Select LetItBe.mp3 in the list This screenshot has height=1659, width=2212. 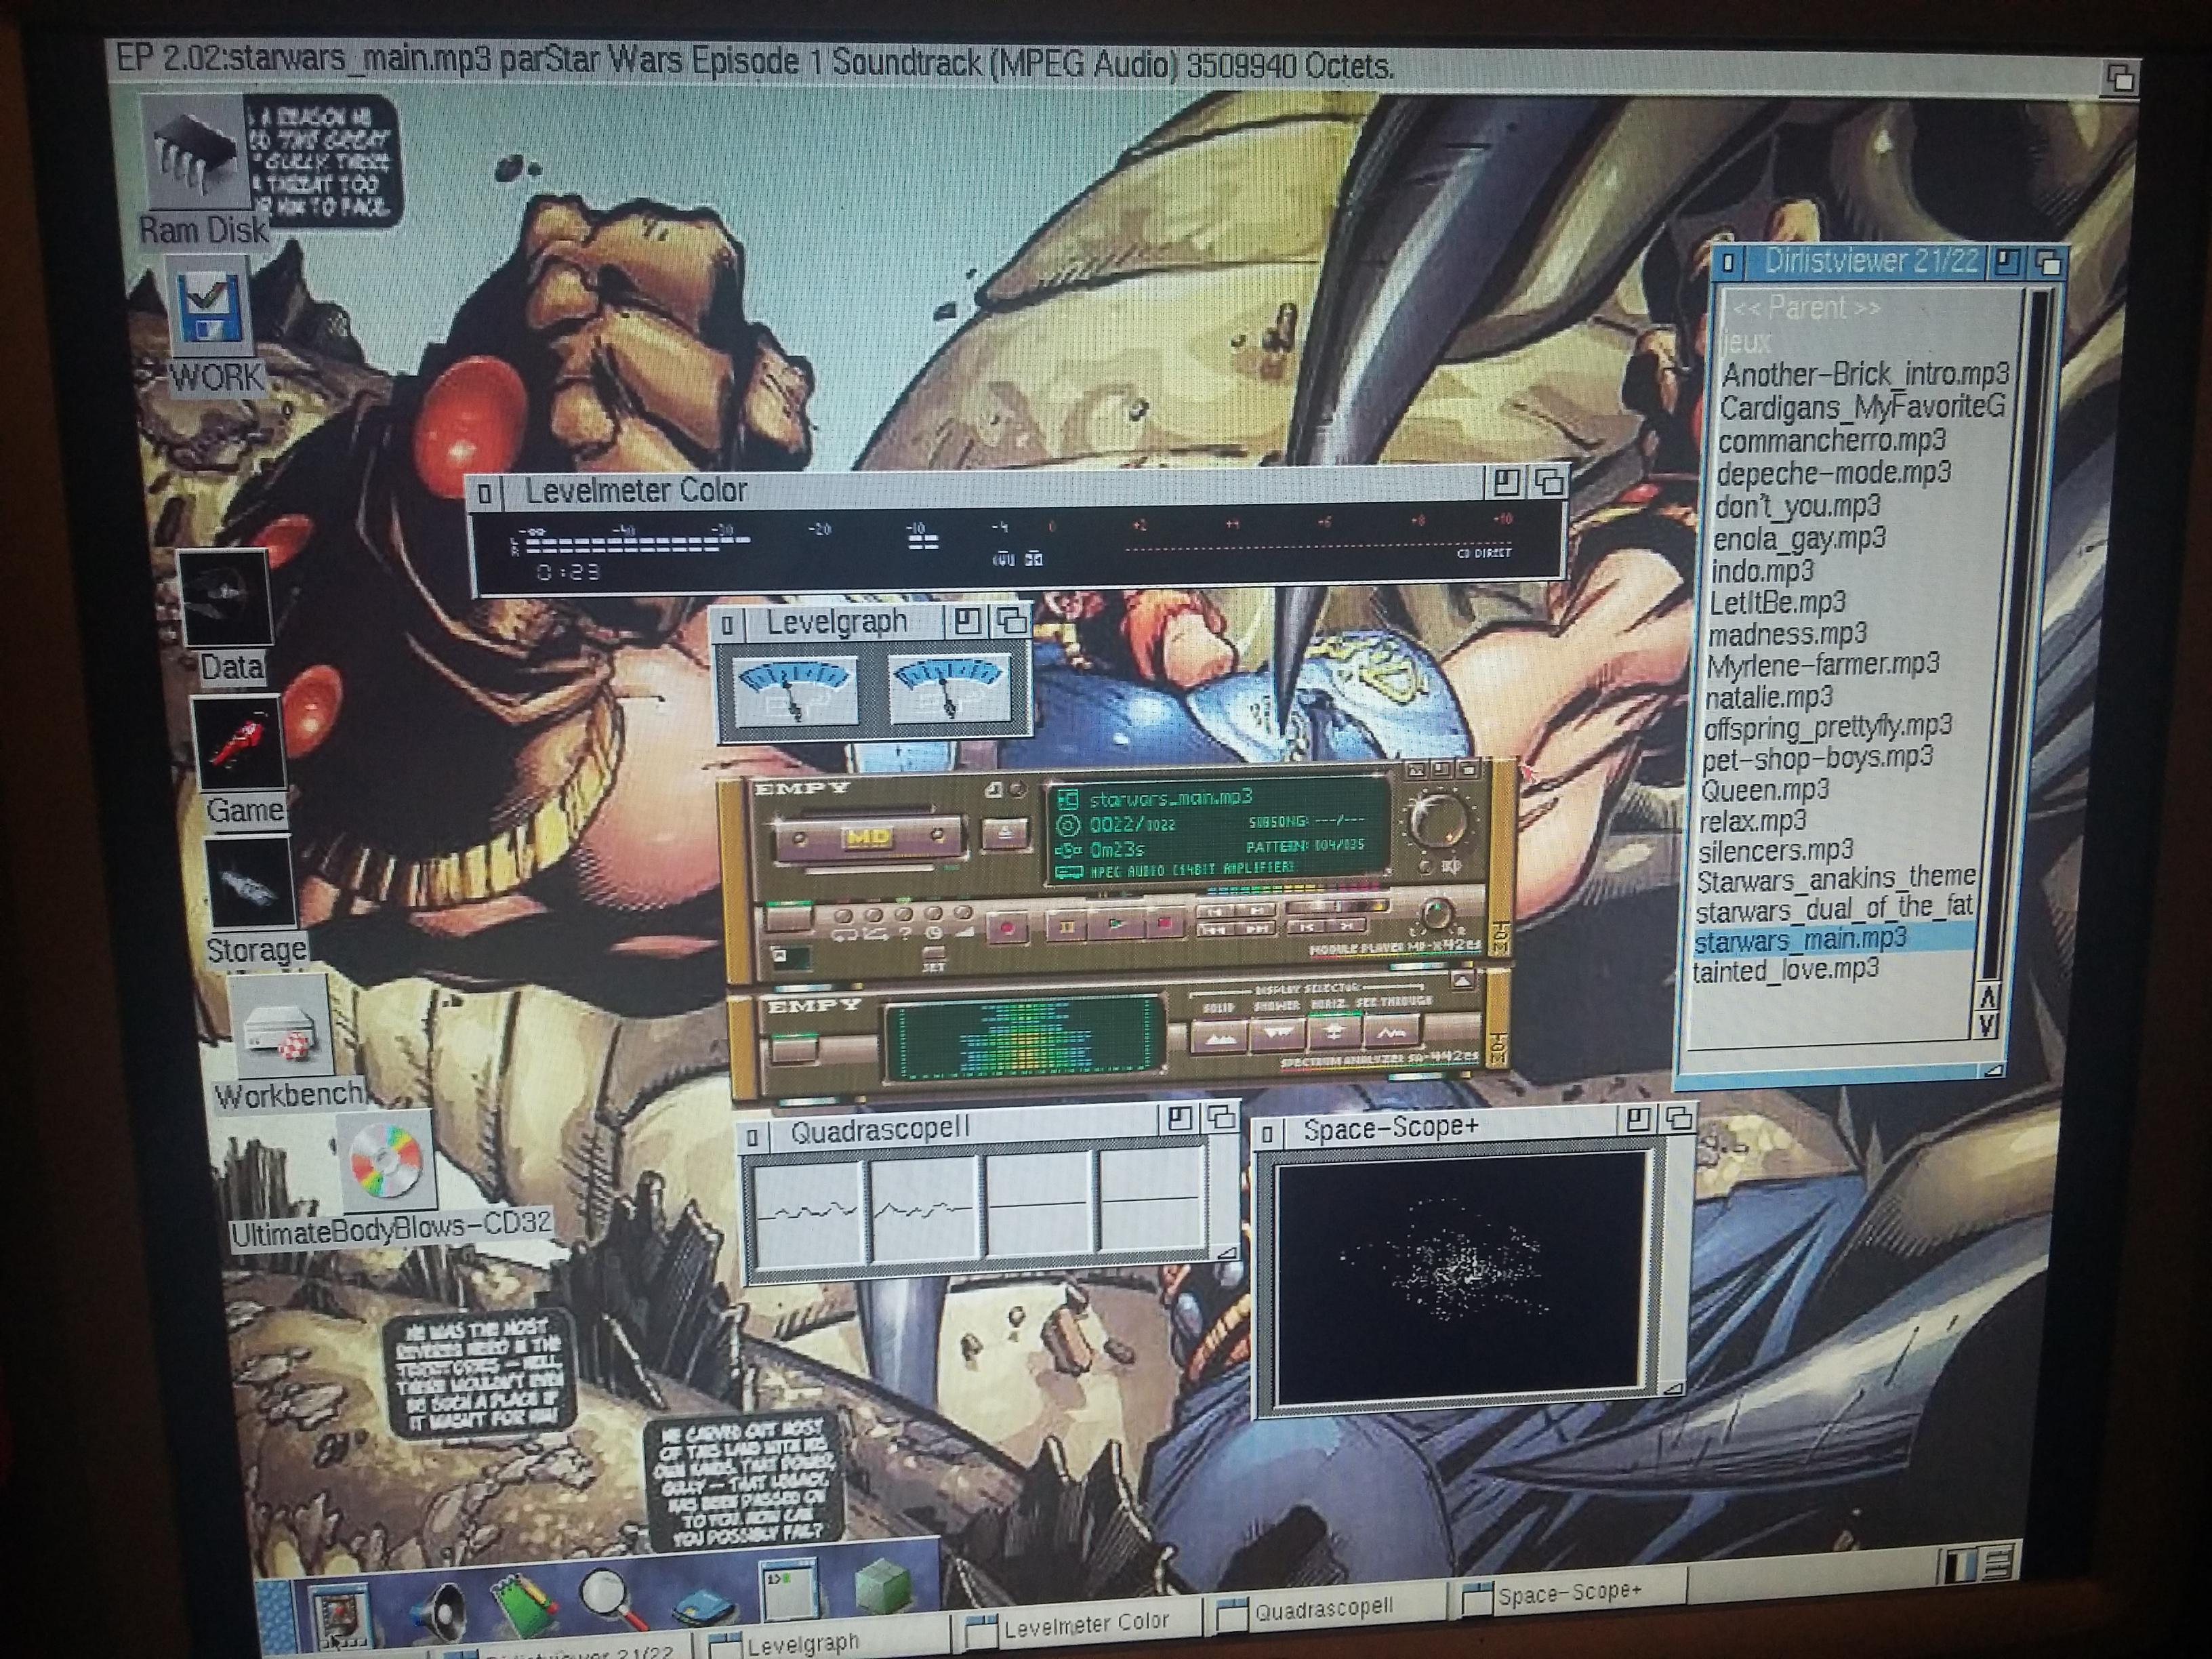pos(1777,603)
